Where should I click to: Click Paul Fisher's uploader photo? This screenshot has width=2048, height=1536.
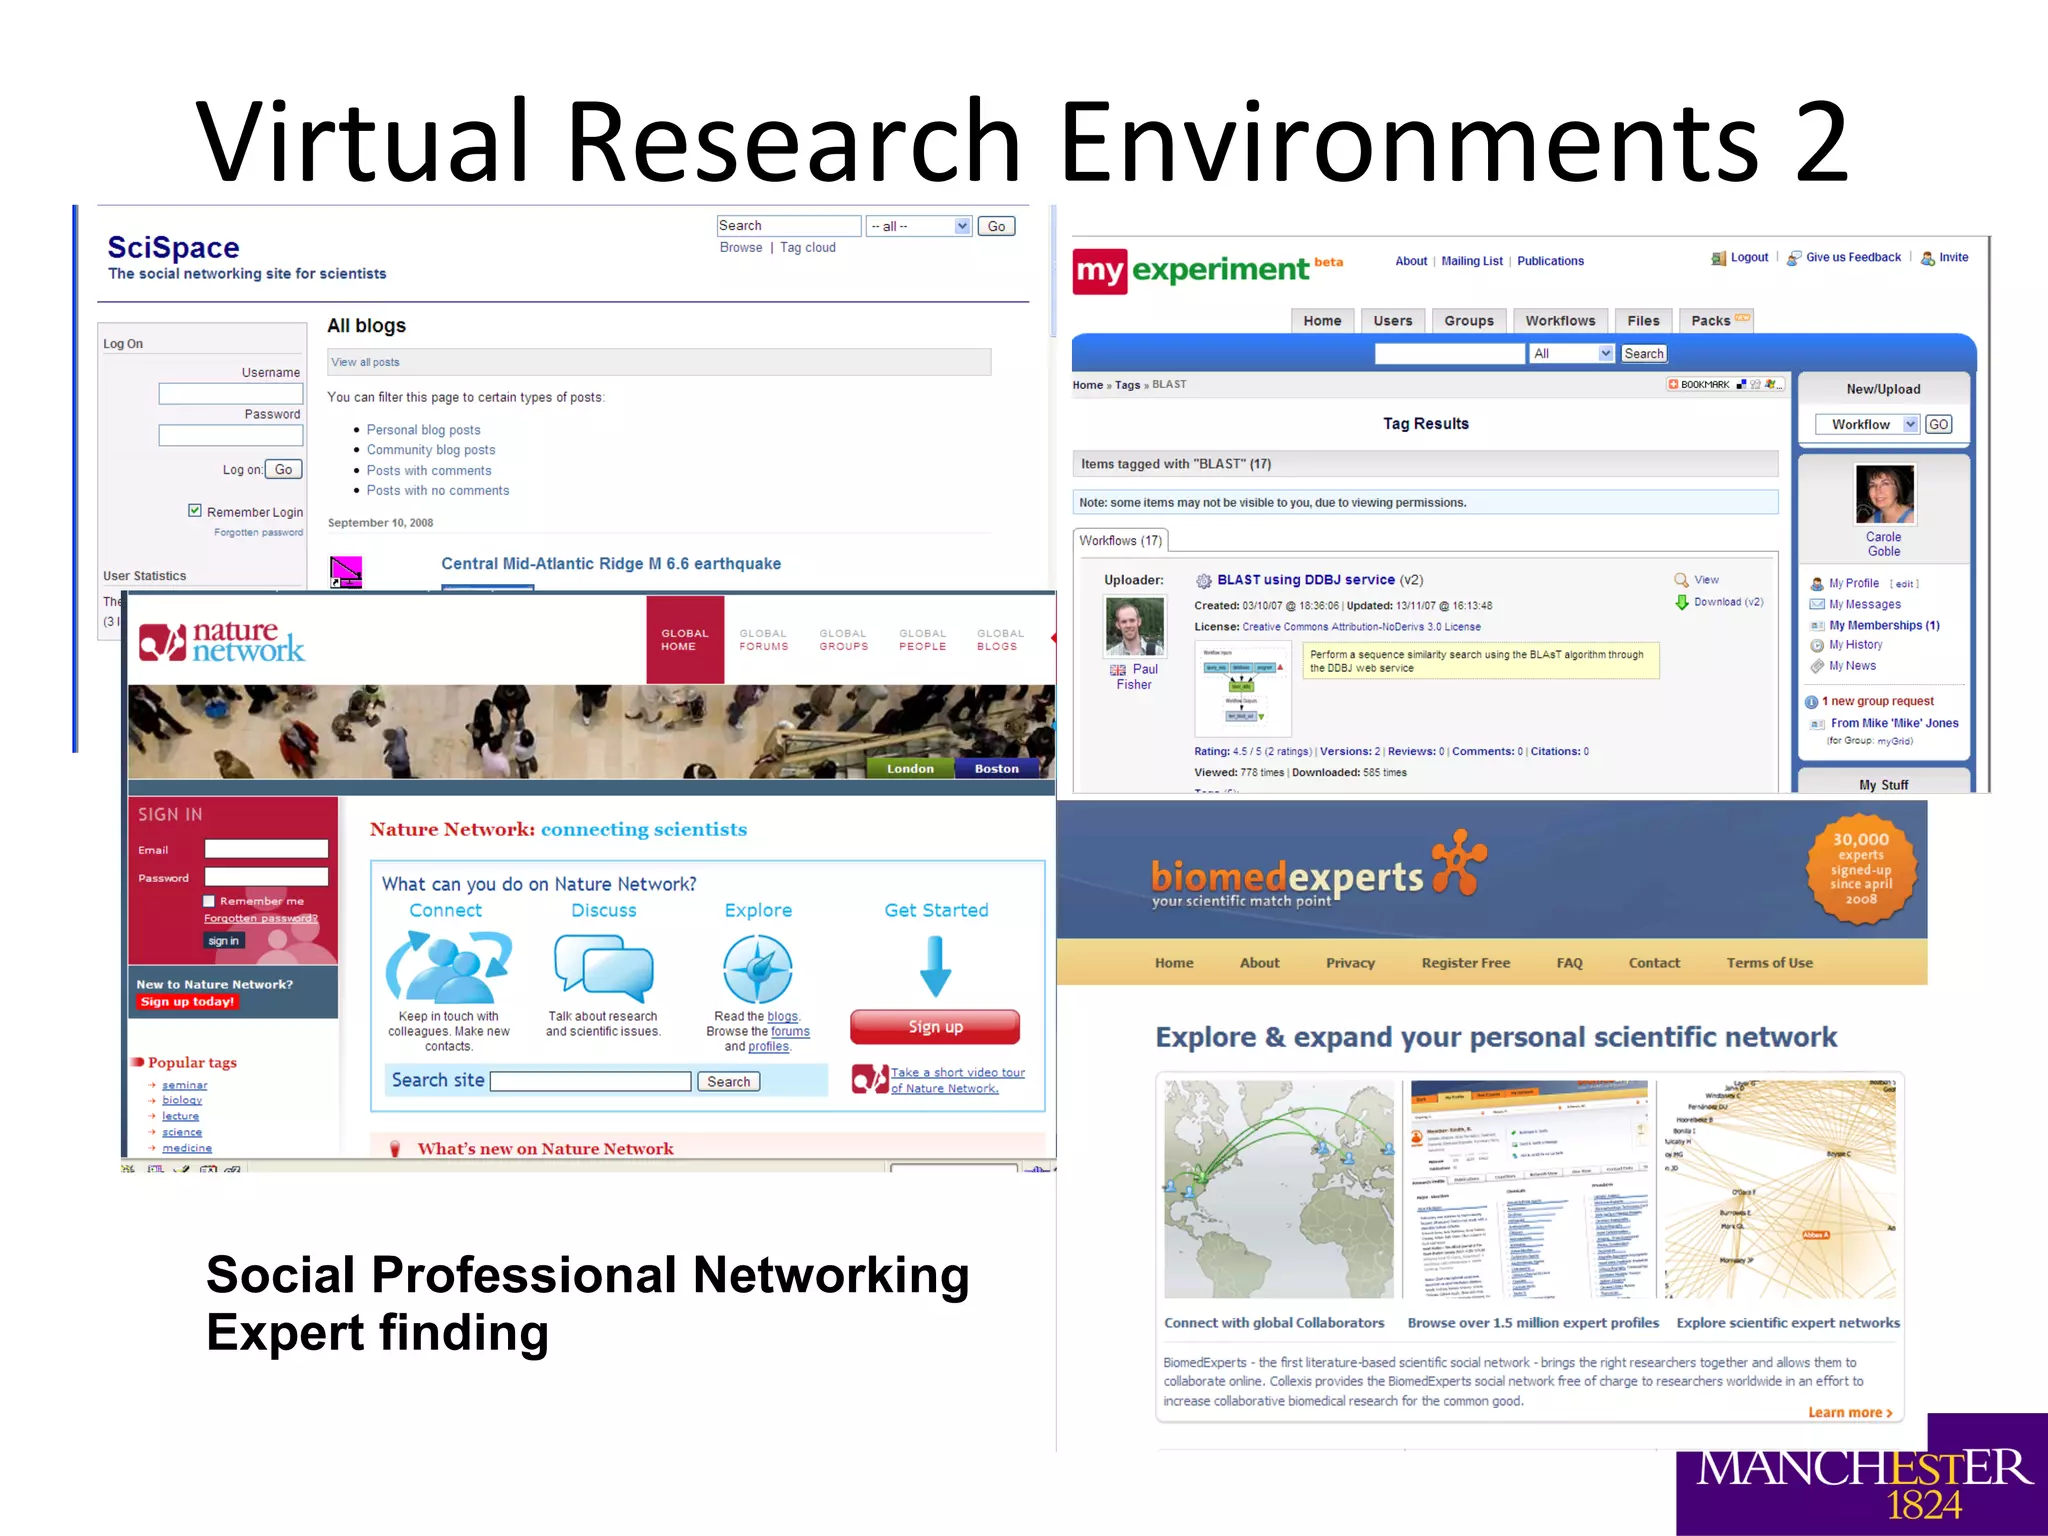(1134, 625)
